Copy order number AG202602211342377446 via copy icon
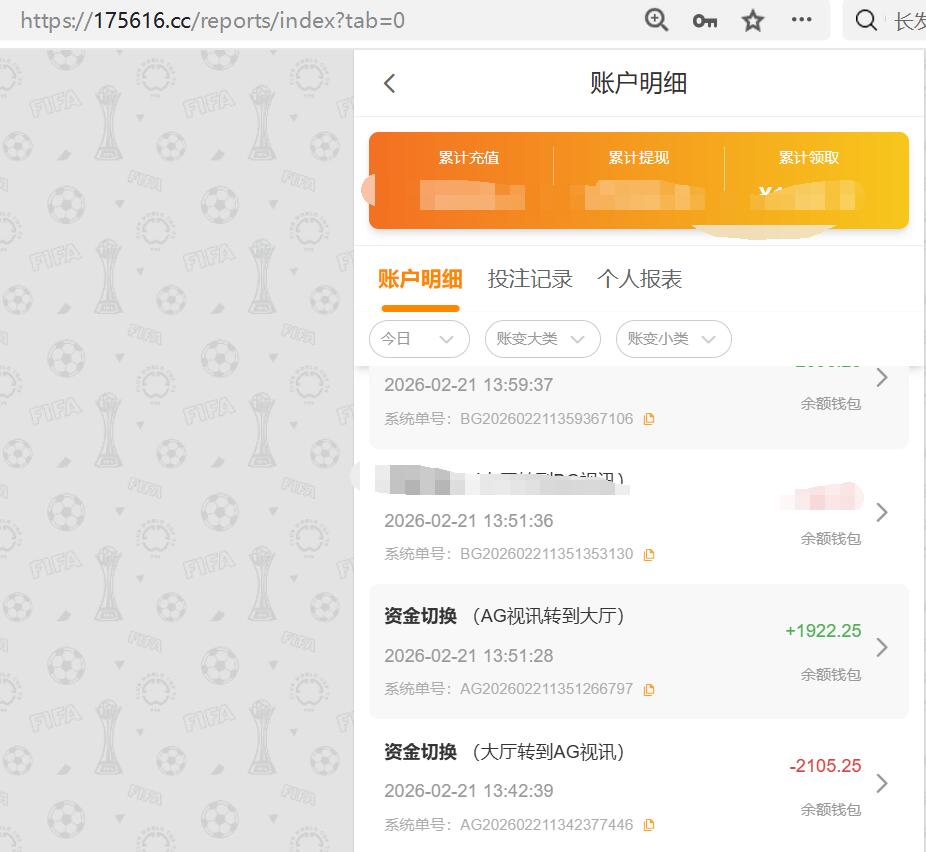 [649, 824]
